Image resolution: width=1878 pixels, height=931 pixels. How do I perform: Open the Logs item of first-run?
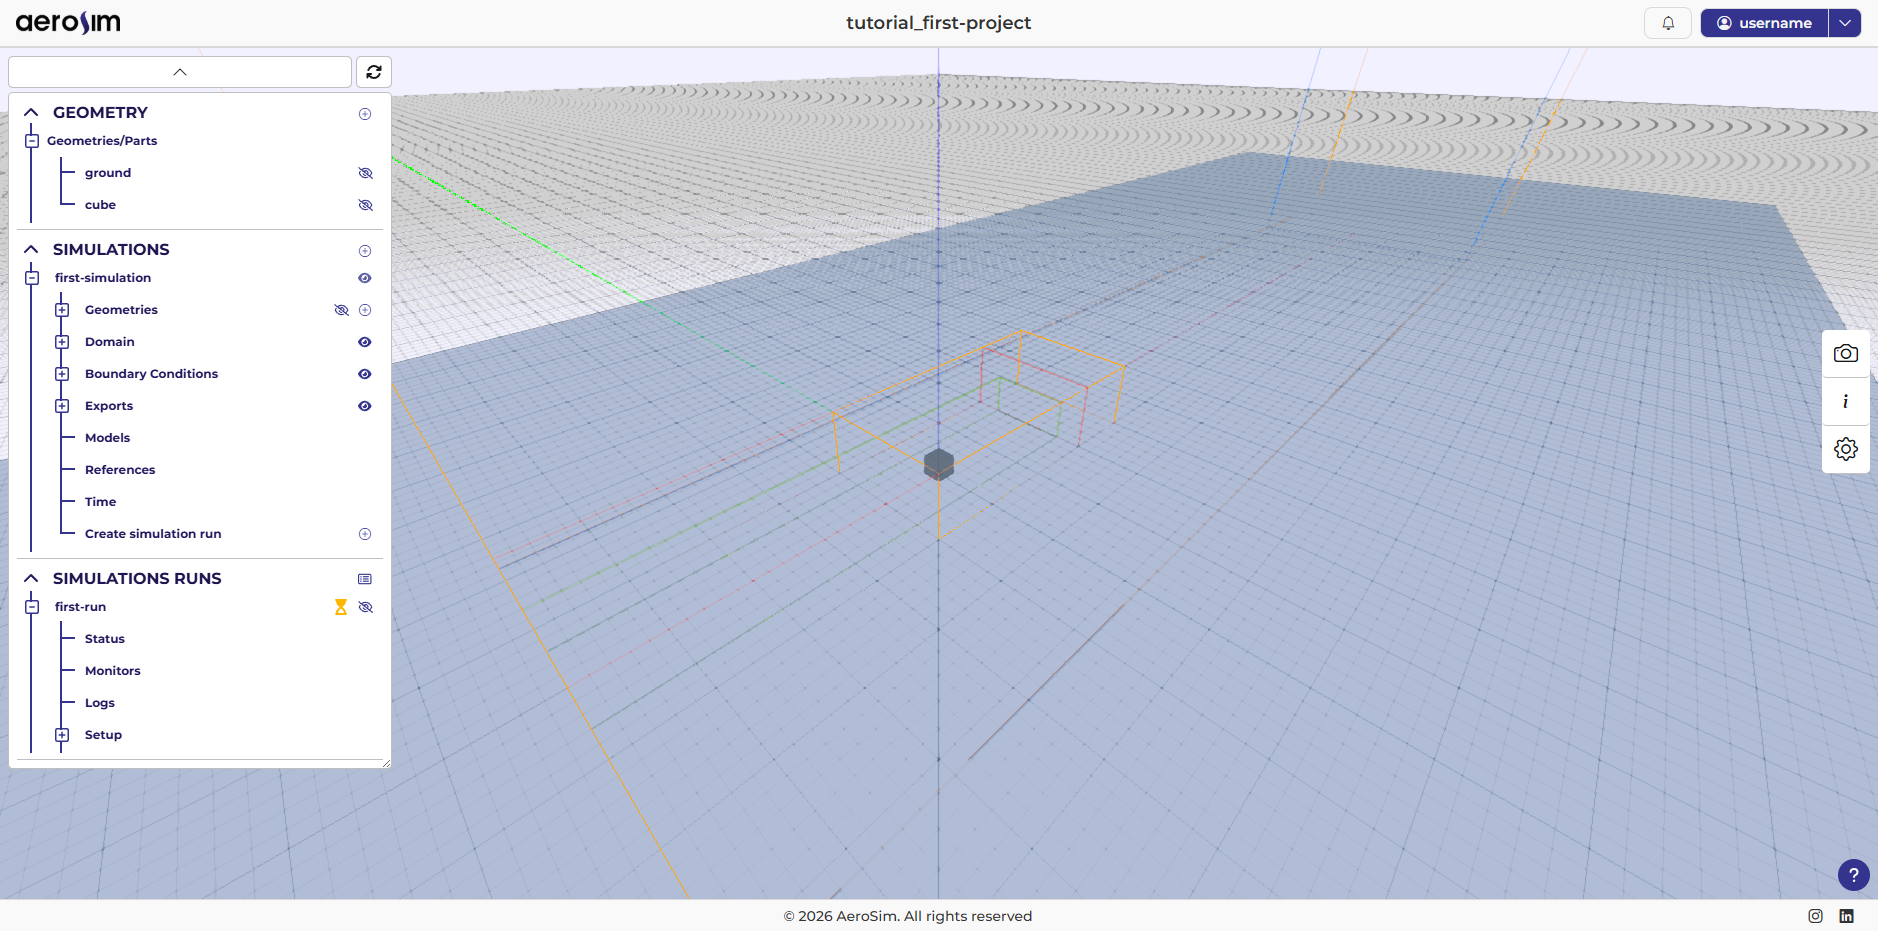[x=99, y=703]
